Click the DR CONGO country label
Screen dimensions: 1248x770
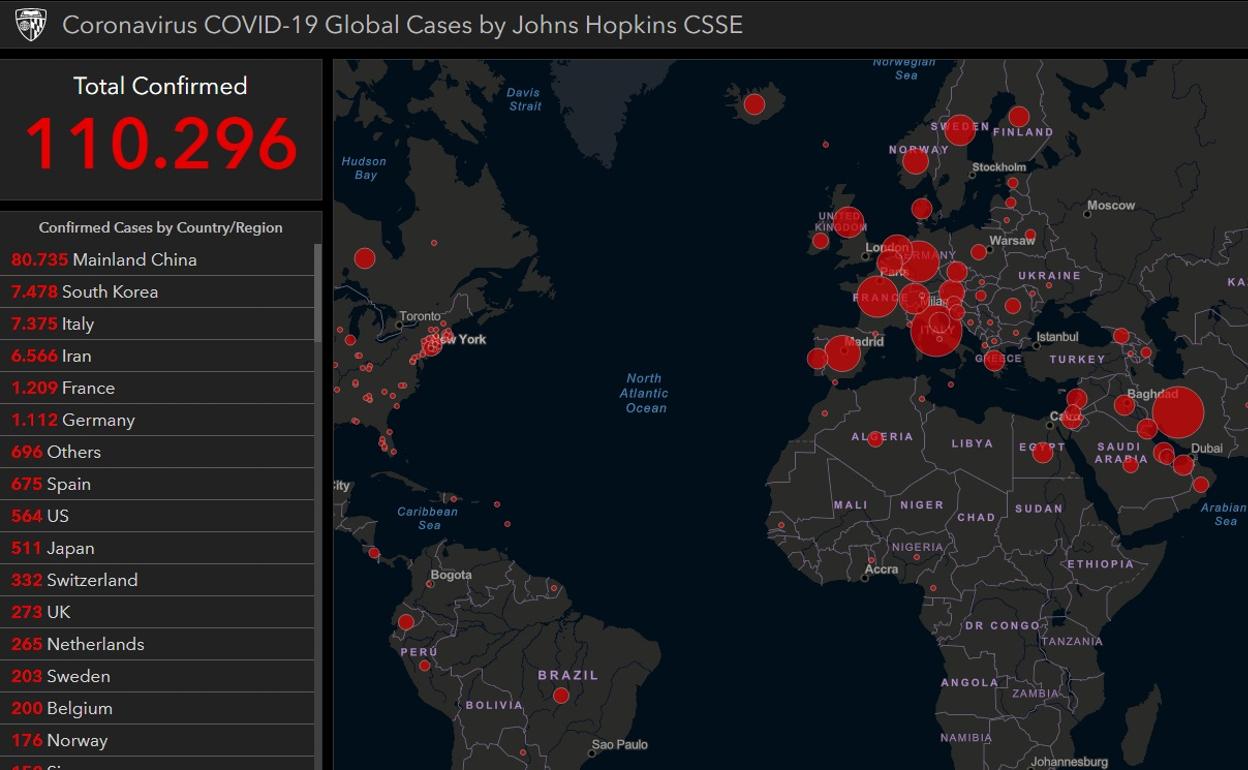pos(1002,626)
